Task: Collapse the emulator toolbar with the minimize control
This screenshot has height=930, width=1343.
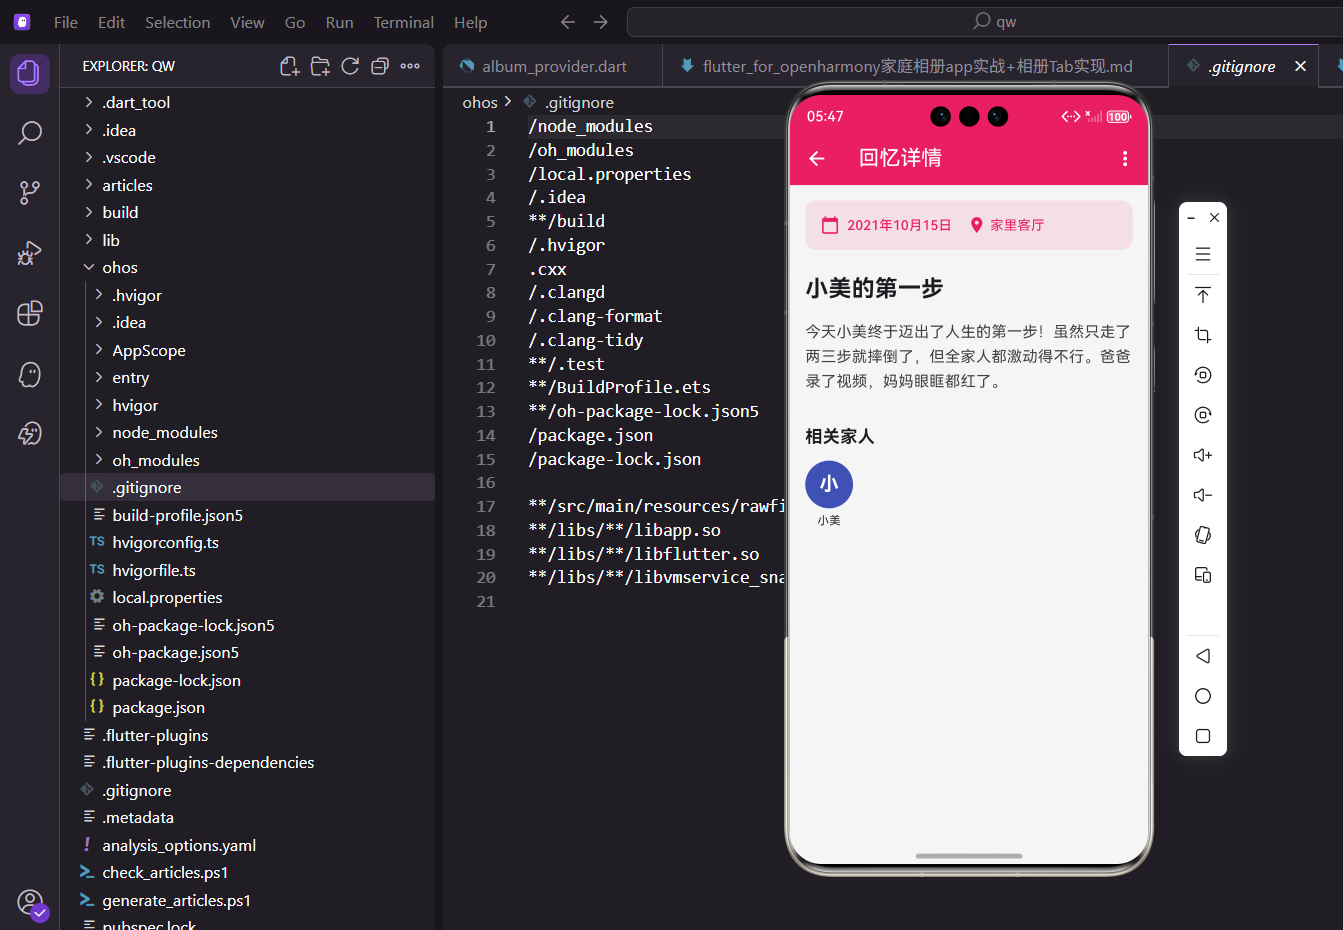Action: [1190, 216]
